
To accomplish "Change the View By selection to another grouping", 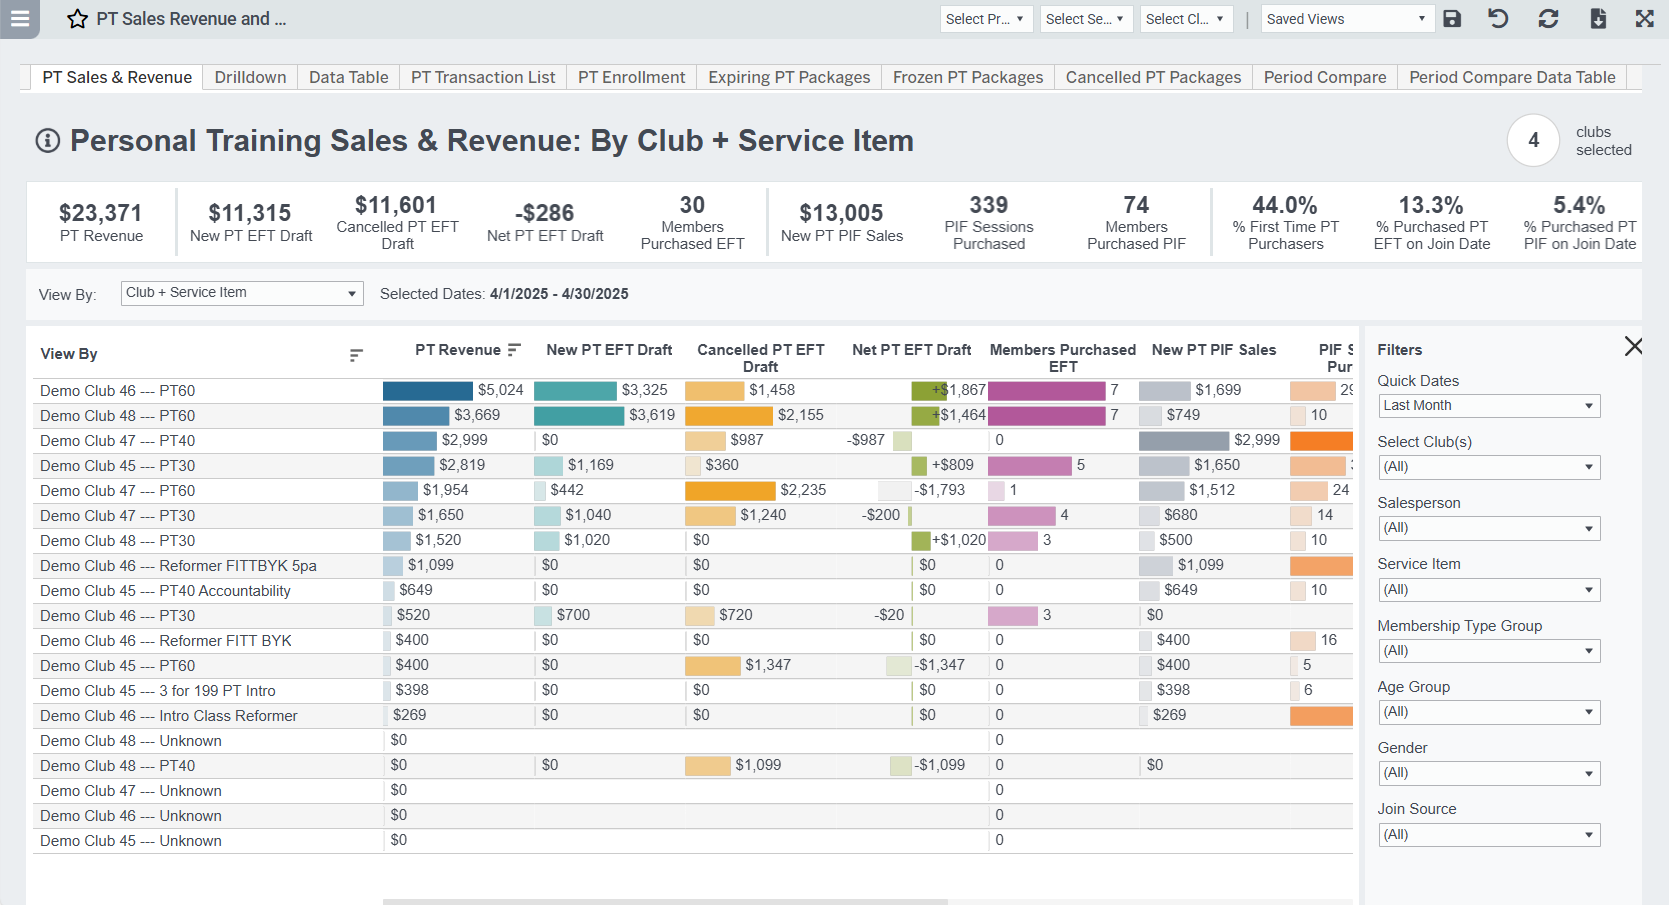I will click(x=242, y=293).
